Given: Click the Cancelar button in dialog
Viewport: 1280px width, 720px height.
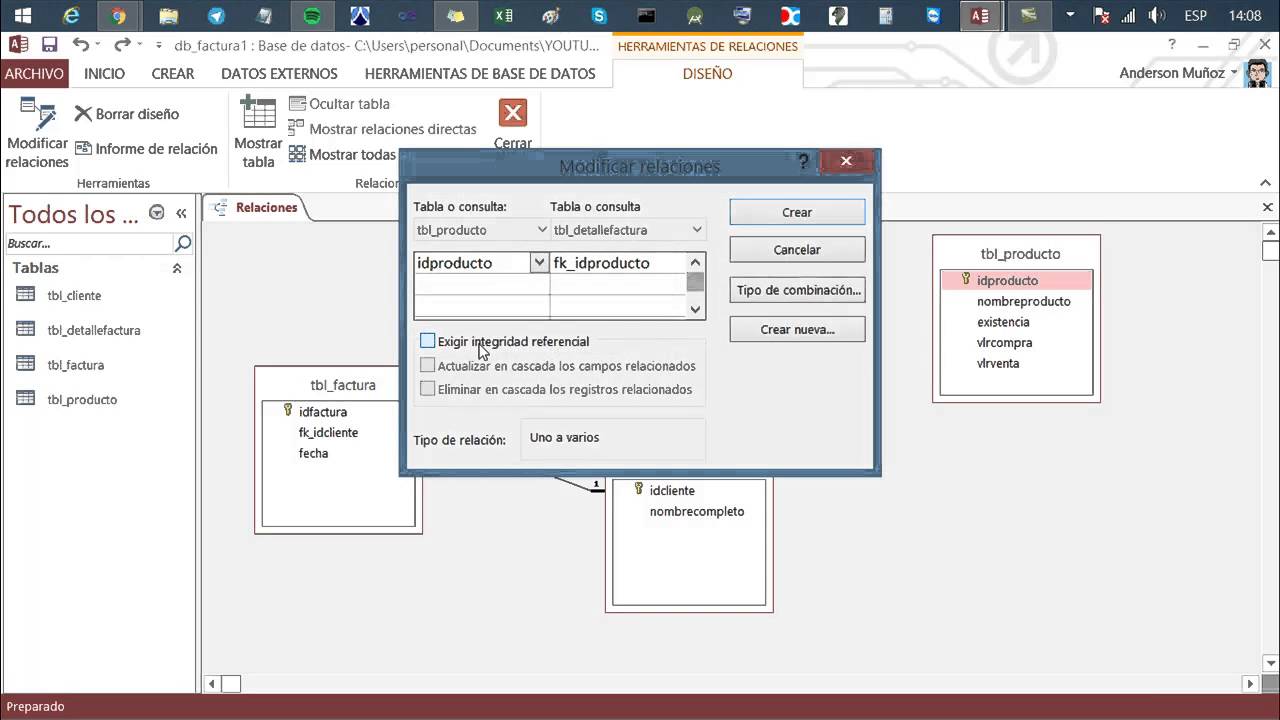Looking at the screenshot, I should (797, 250).
